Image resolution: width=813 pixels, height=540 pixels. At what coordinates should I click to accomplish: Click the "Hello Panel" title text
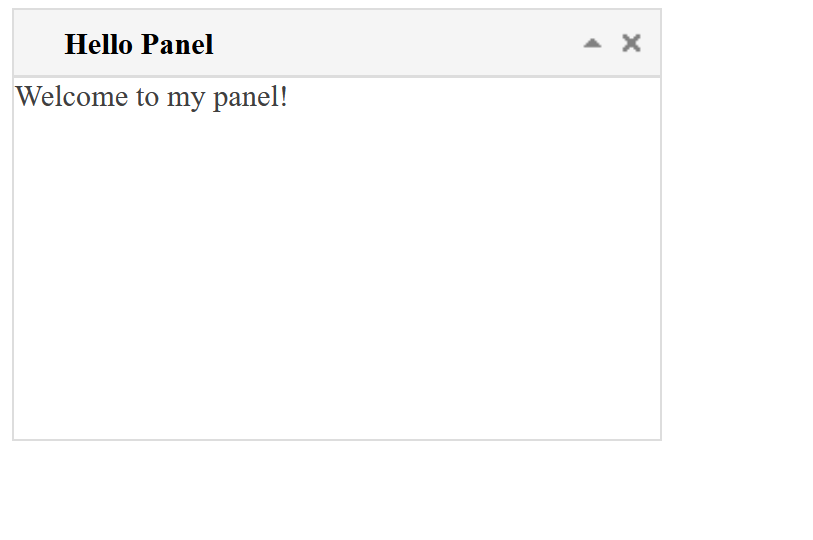(x=138, y=44)
